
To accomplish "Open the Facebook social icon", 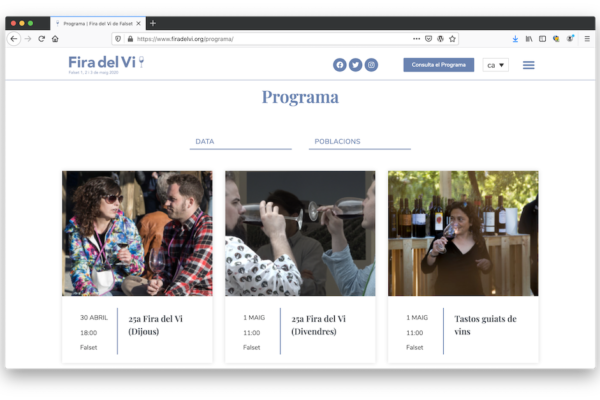I will 340,65.
